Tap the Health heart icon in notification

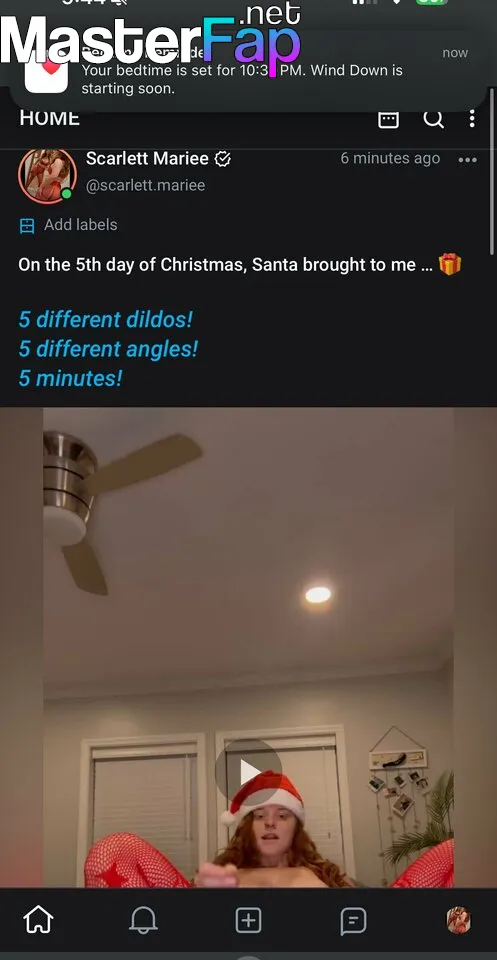pos(47,71)
